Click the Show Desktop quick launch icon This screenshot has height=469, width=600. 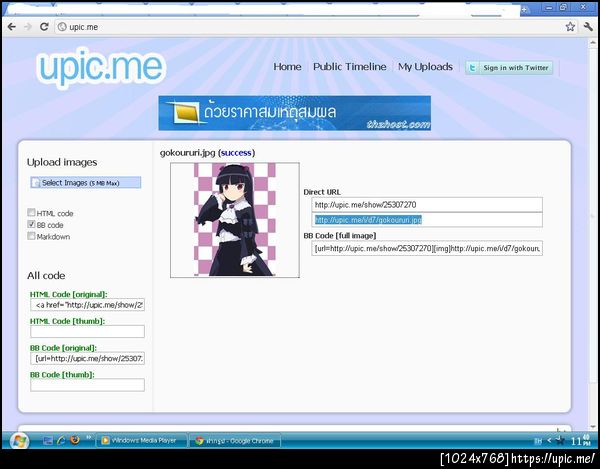pyautogui.click(x=48, y=441)
